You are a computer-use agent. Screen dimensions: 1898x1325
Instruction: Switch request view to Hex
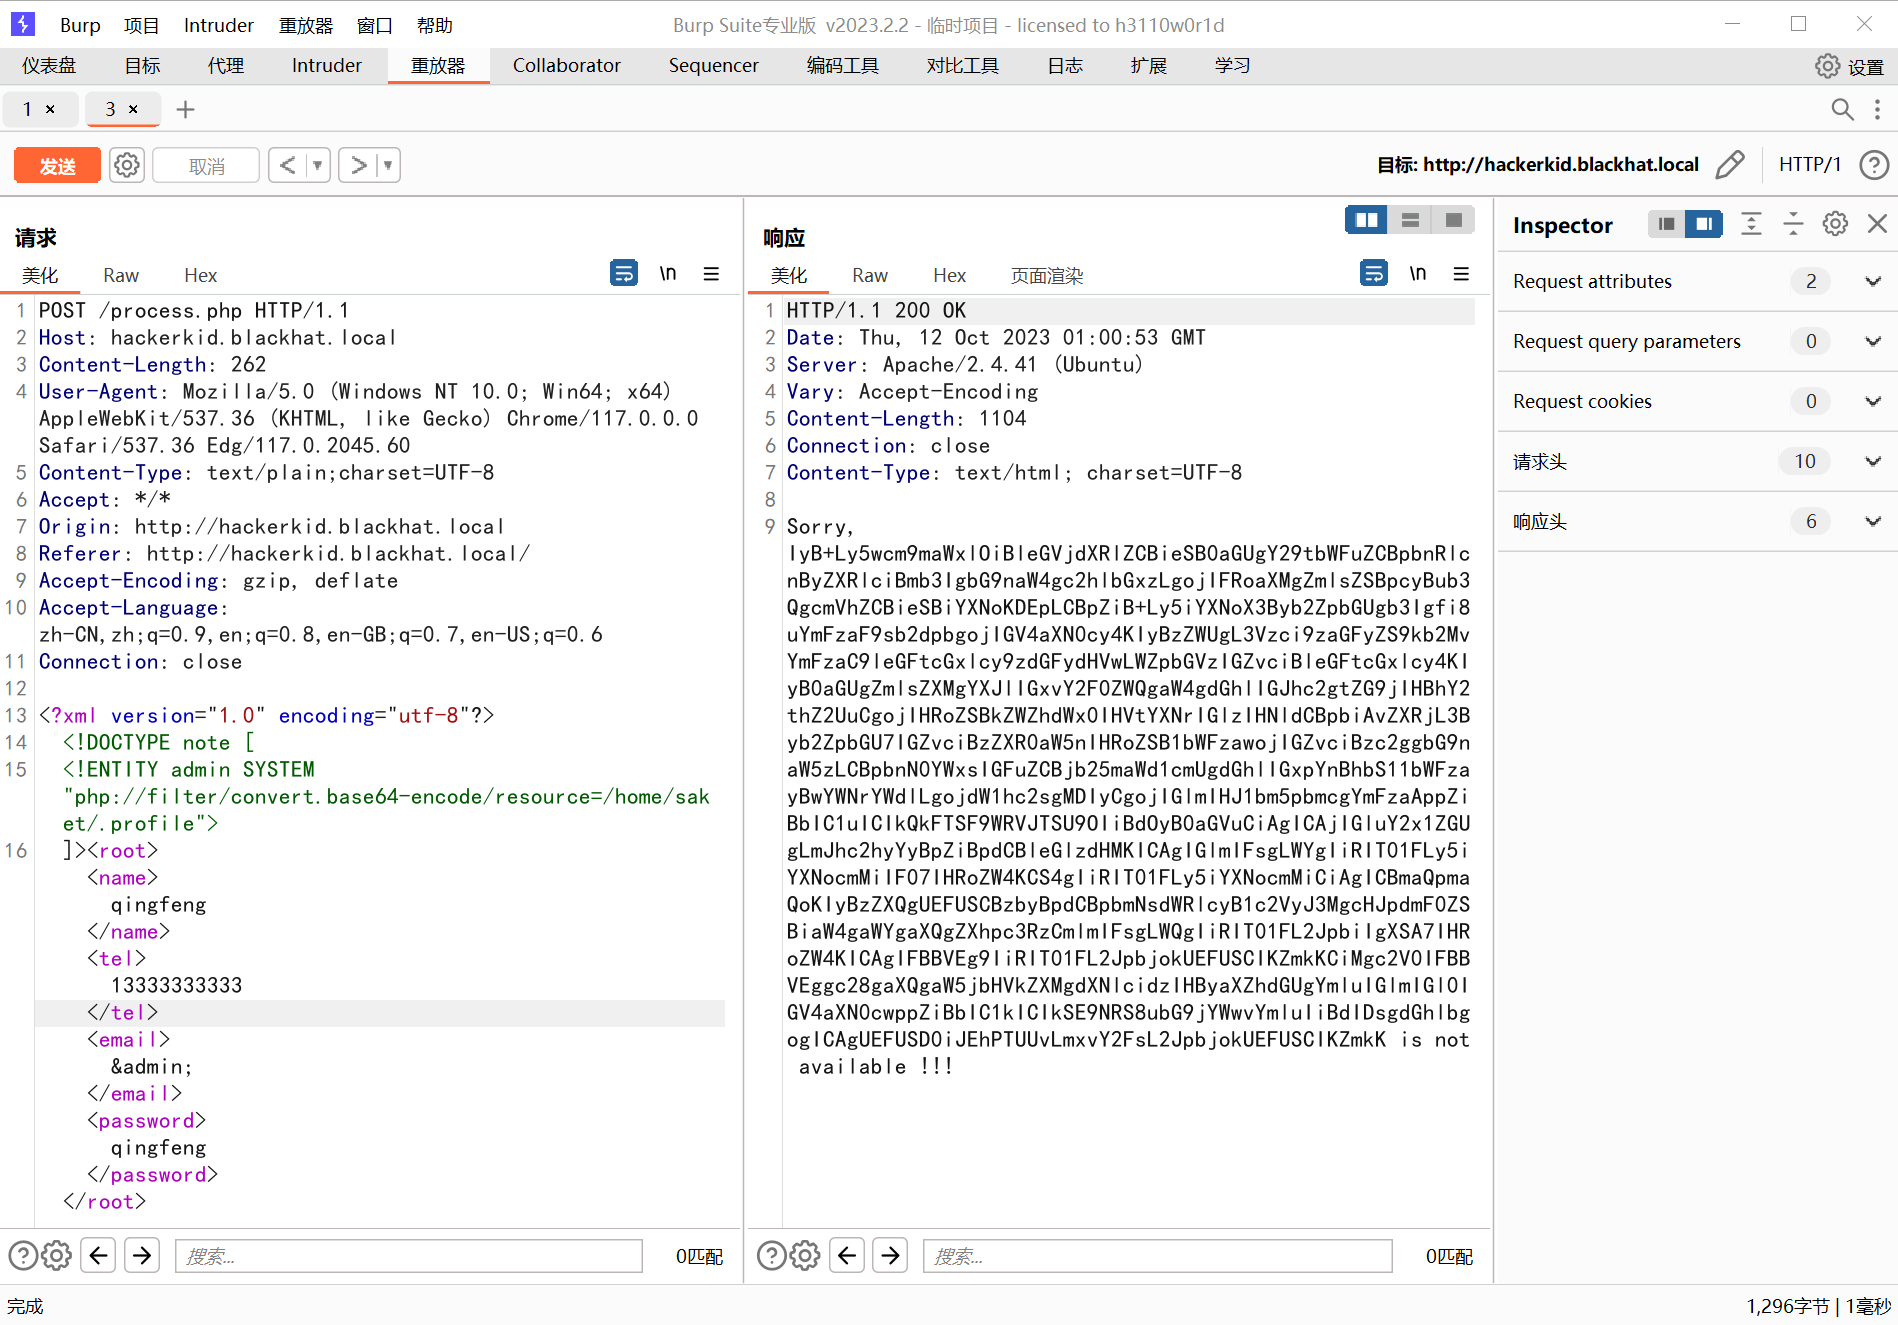[200, 275]
